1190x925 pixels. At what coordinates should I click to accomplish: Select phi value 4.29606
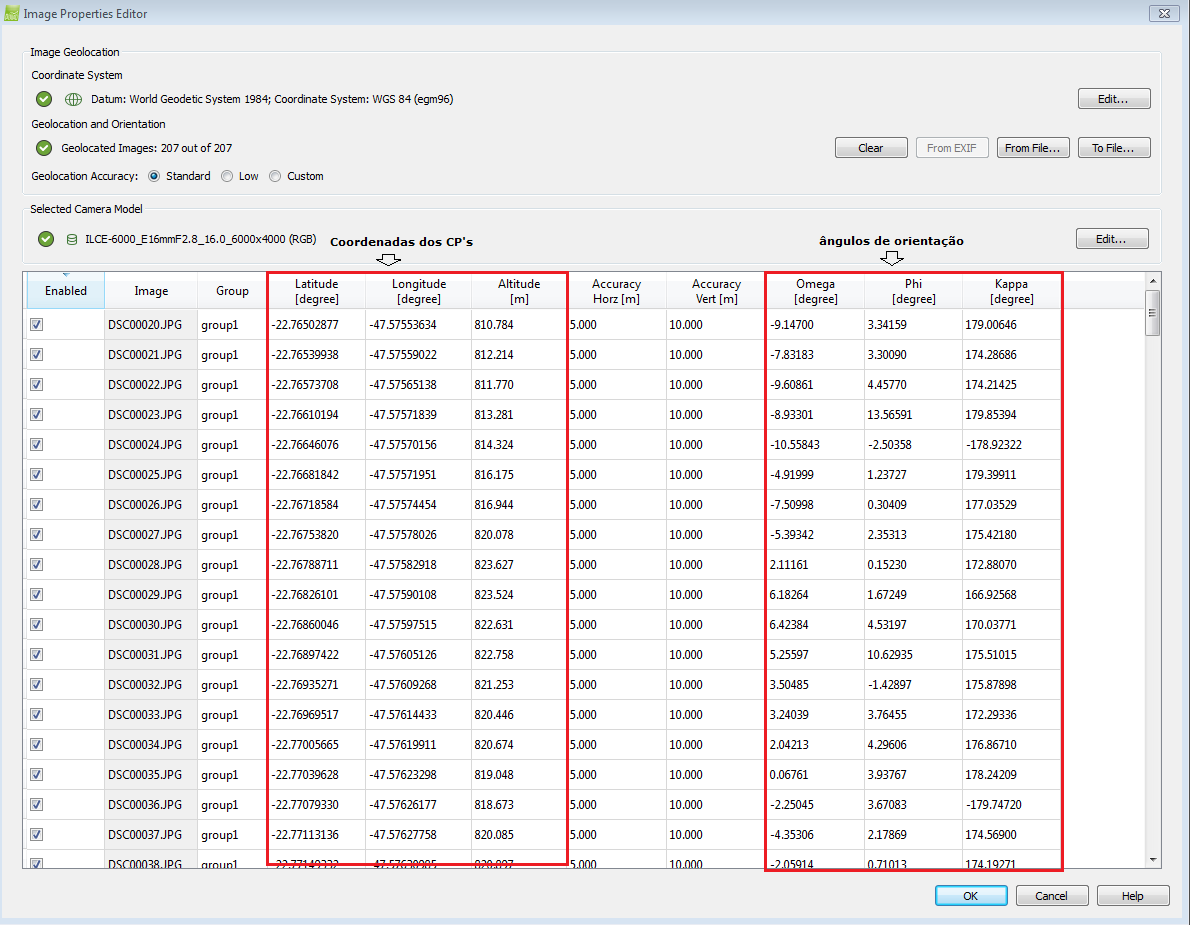pos(914,744)
